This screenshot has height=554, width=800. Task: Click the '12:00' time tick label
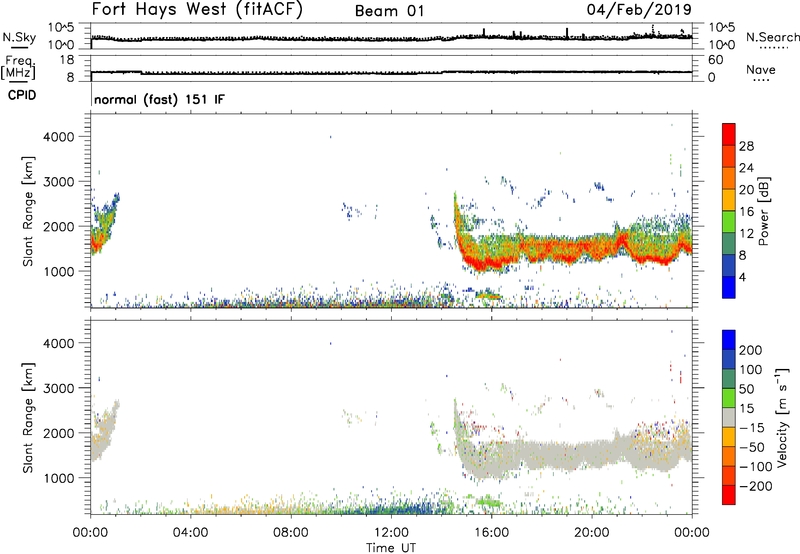coord(391,533)
